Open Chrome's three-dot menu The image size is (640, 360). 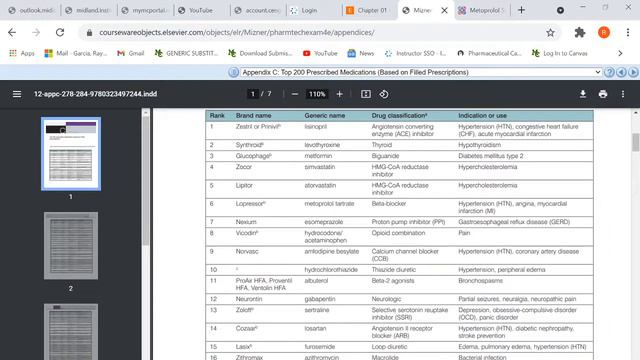click(x=628, y=33)
